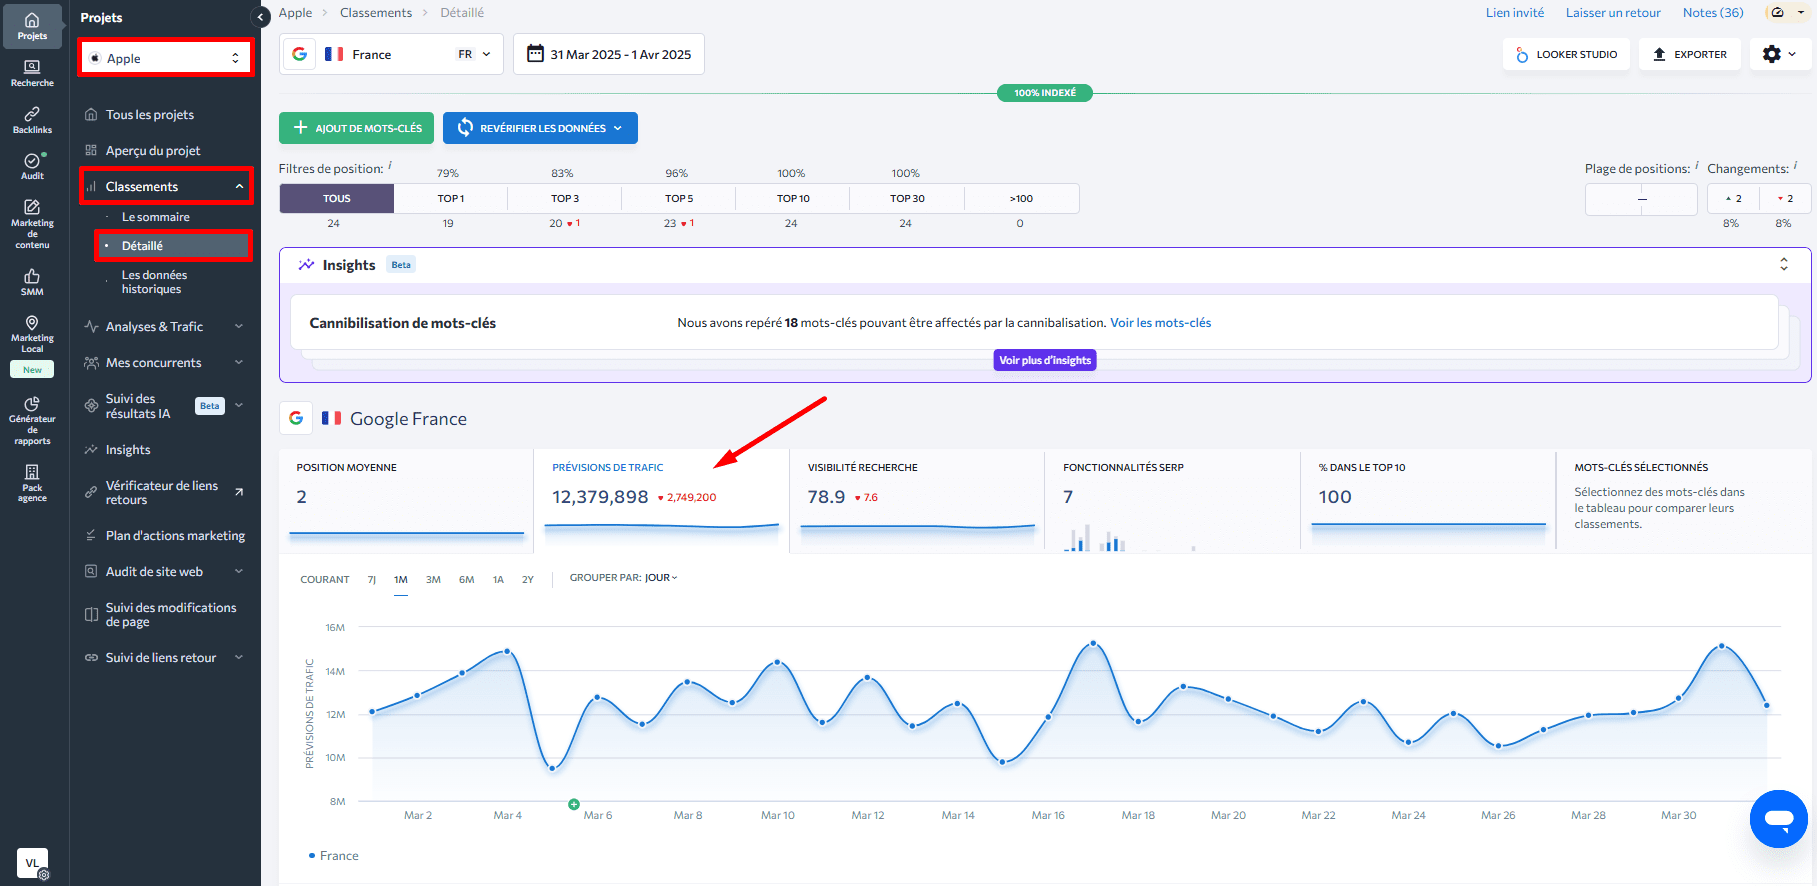Image resolution: width=1817 pixels, height=886 pixels.
Task: Select the >100 position filter
Action: coord(1021,198)
